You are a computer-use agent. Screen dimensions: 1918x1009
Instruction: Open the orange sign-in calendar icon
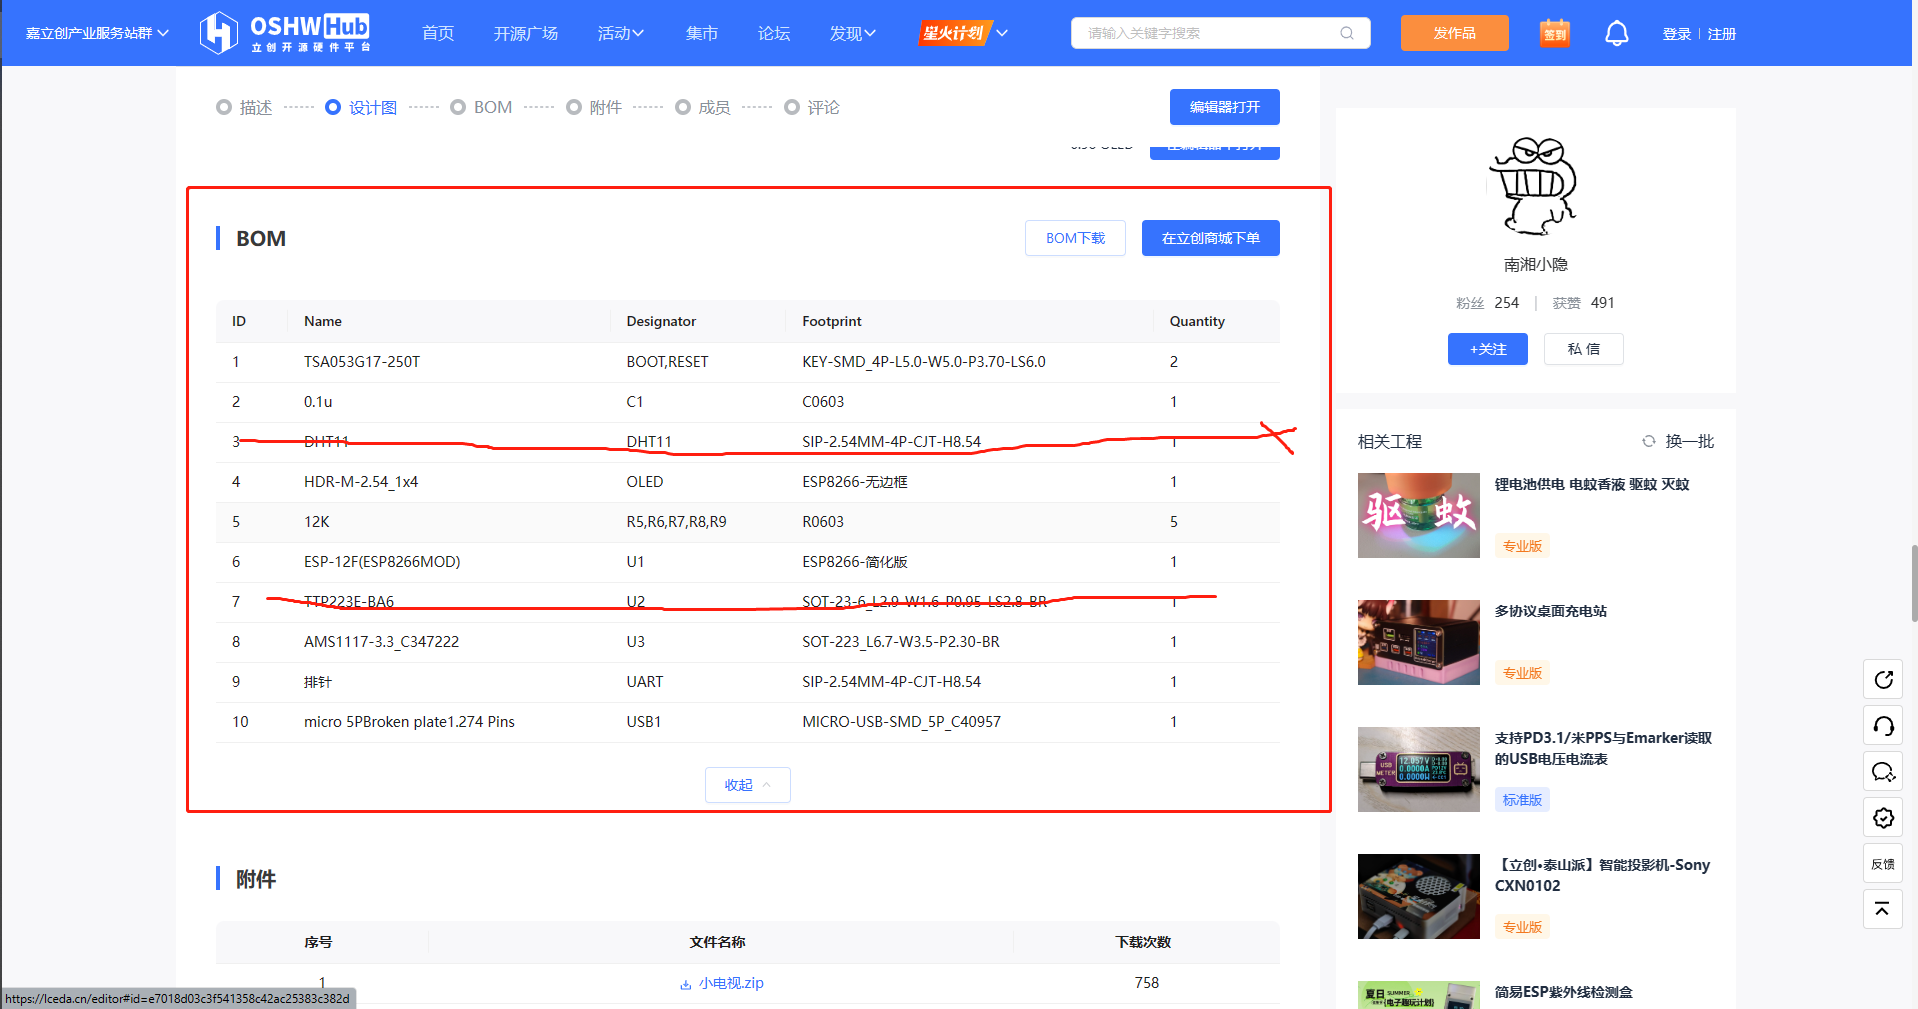(1554, 34)
